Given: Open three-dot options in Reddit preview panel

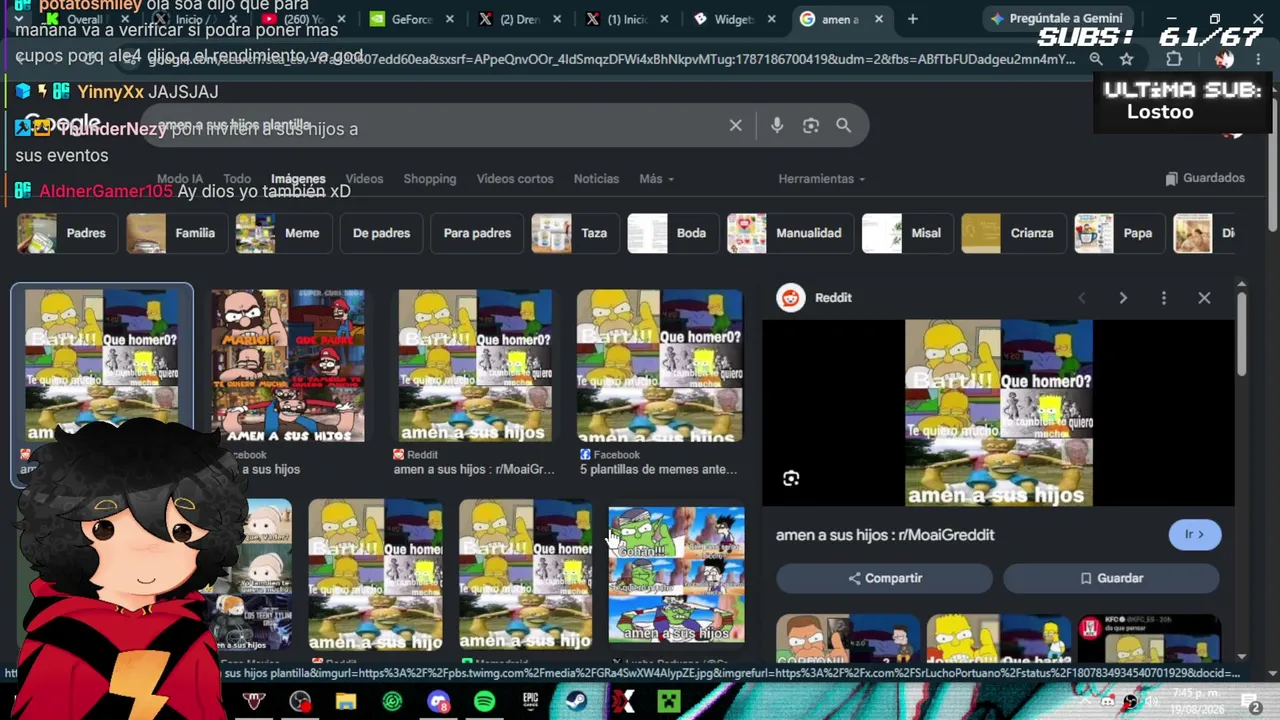Looking at the screenshot, I should (x=1164, y=298).
